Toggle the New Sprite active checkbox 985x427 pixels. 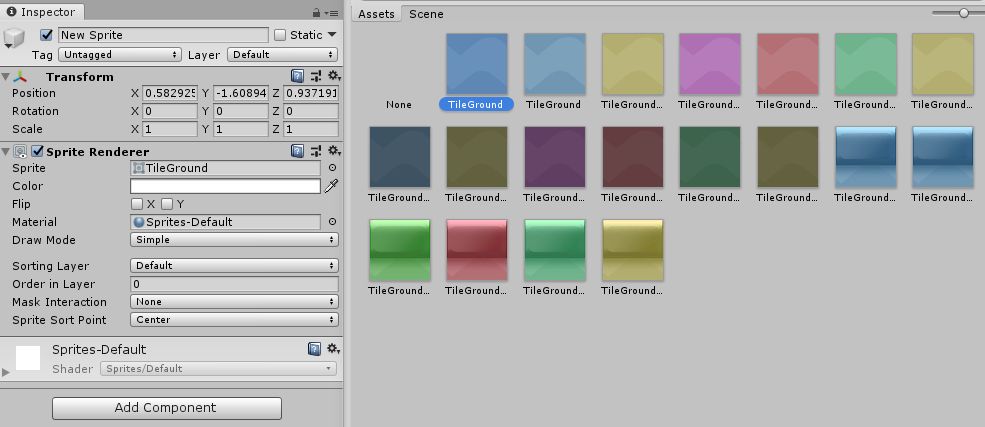[46, 35]
